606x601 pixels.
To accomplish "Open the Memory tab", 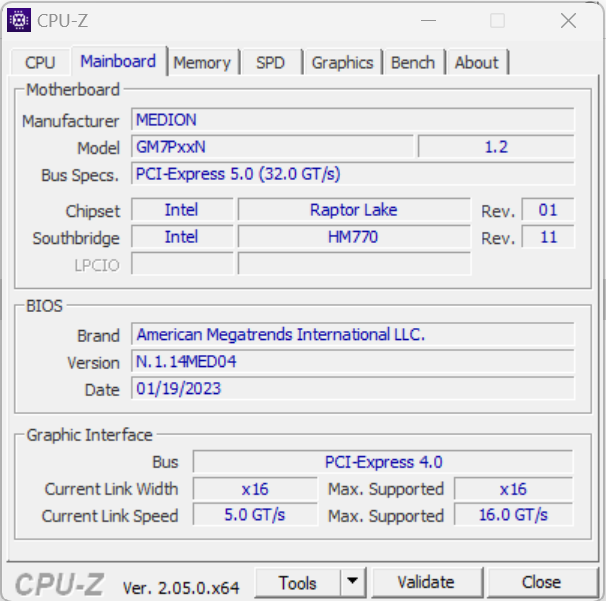I will pyautogui.click(x=202, y=62).
